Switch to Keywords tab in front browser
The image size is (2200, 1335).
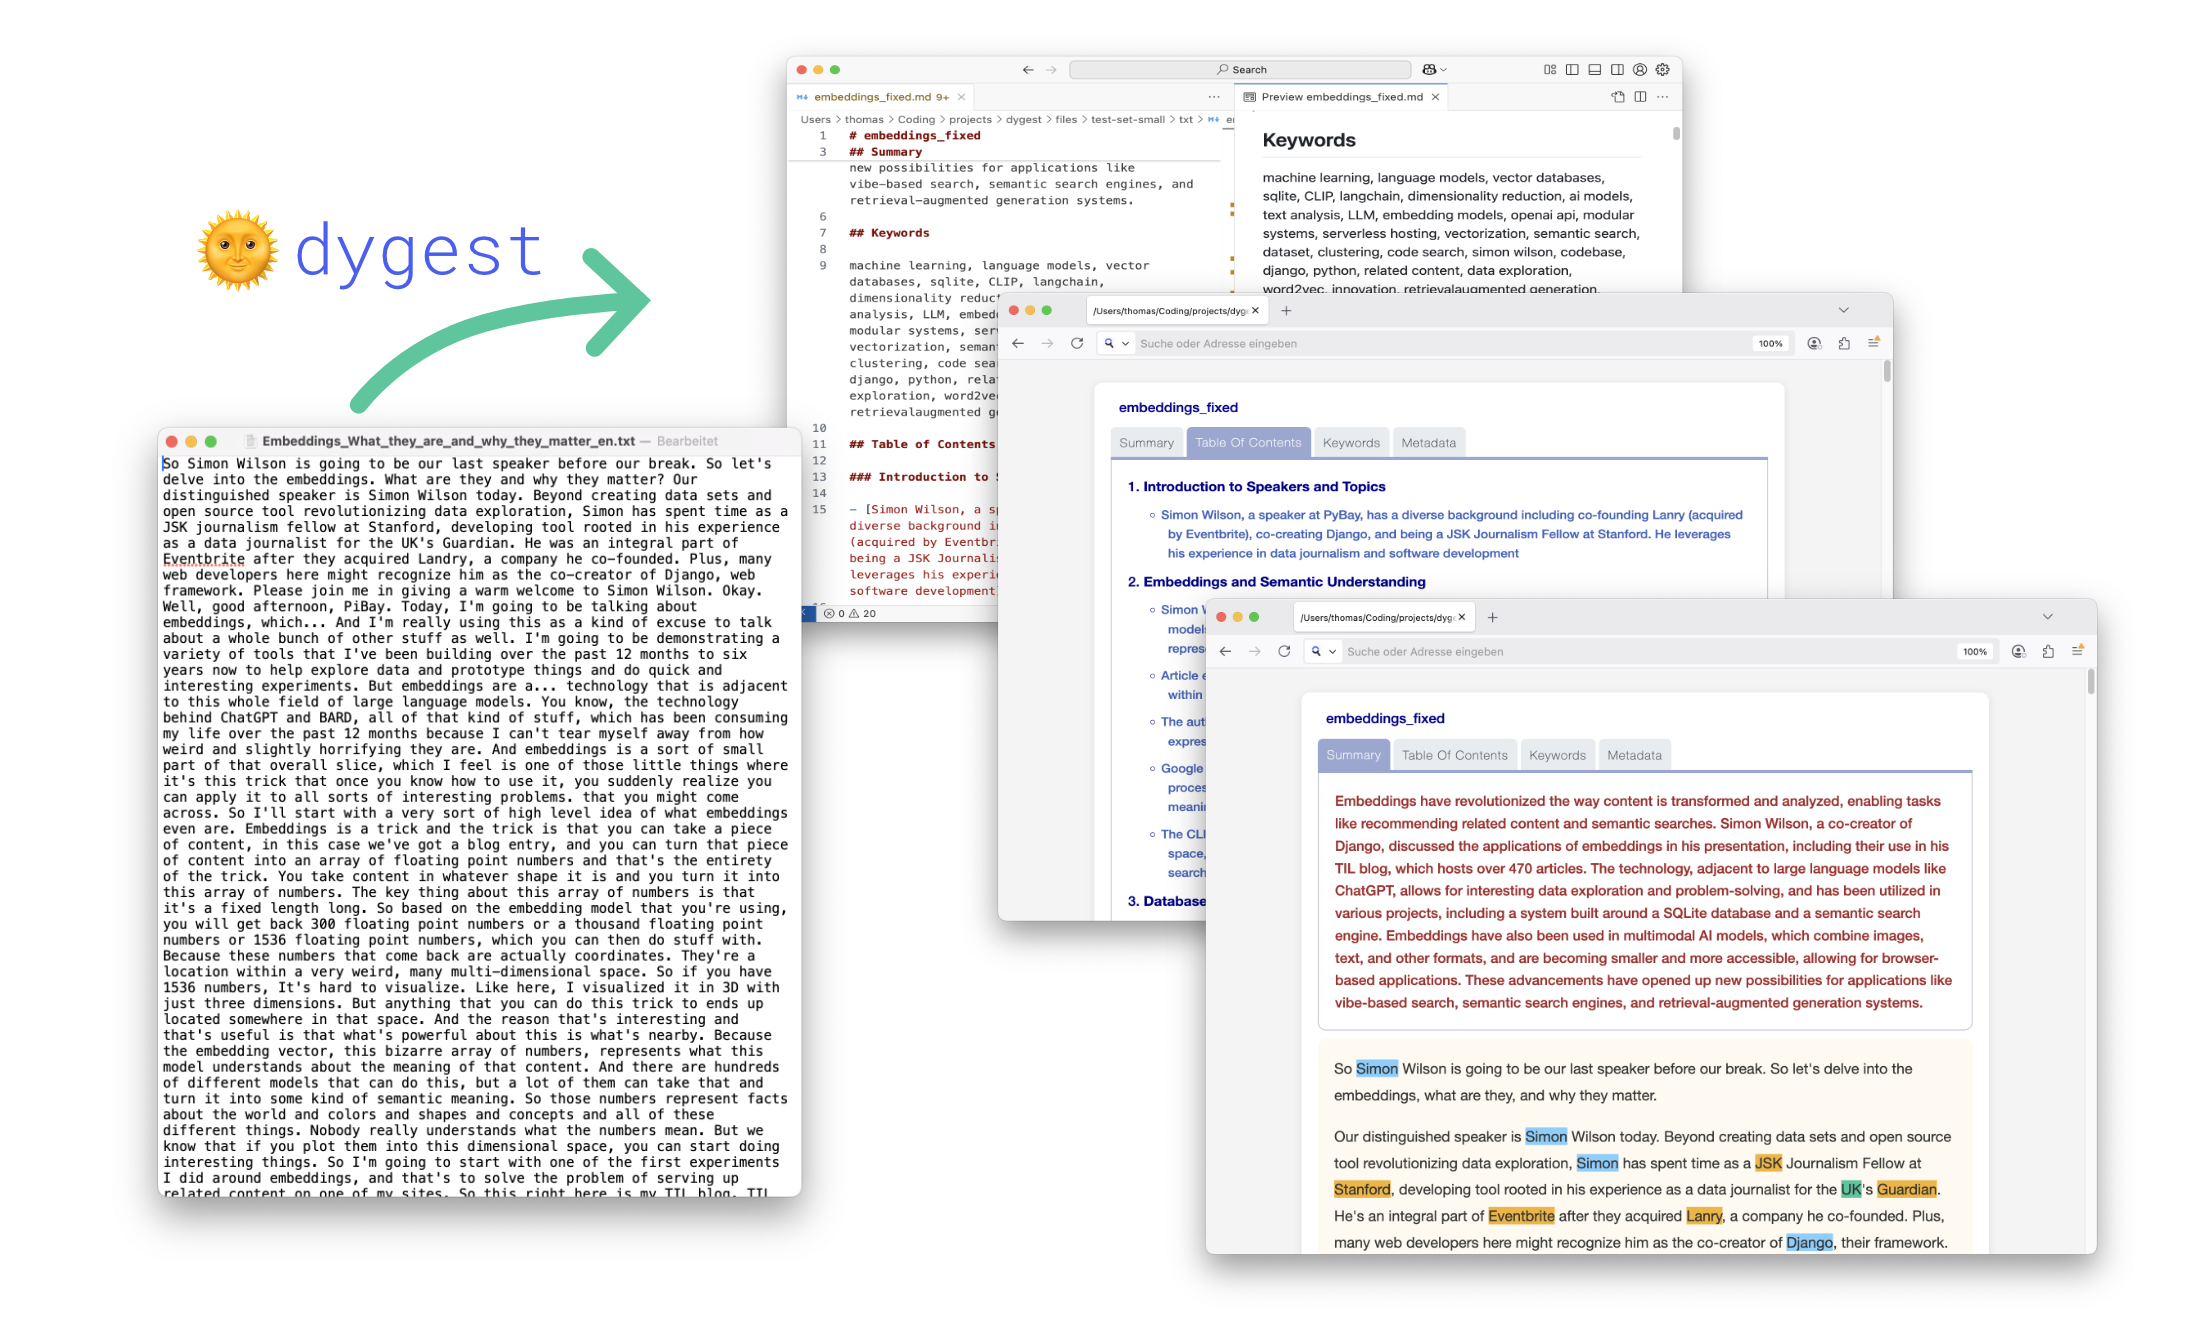tap(1557, 755)
